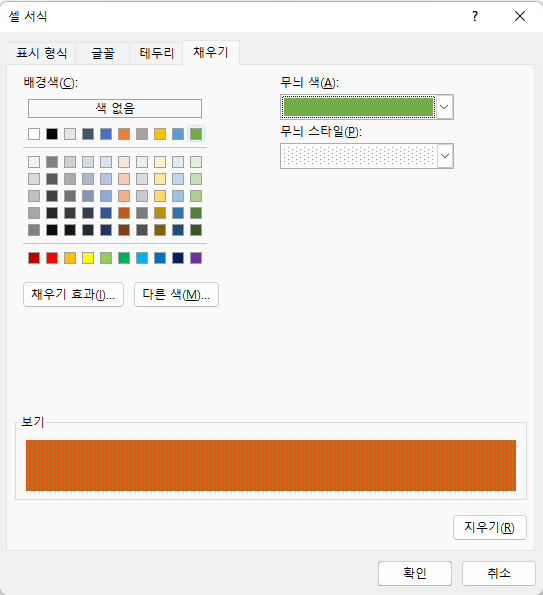
Task: Choose the medium blue standard color swatch
Action: 160,258
